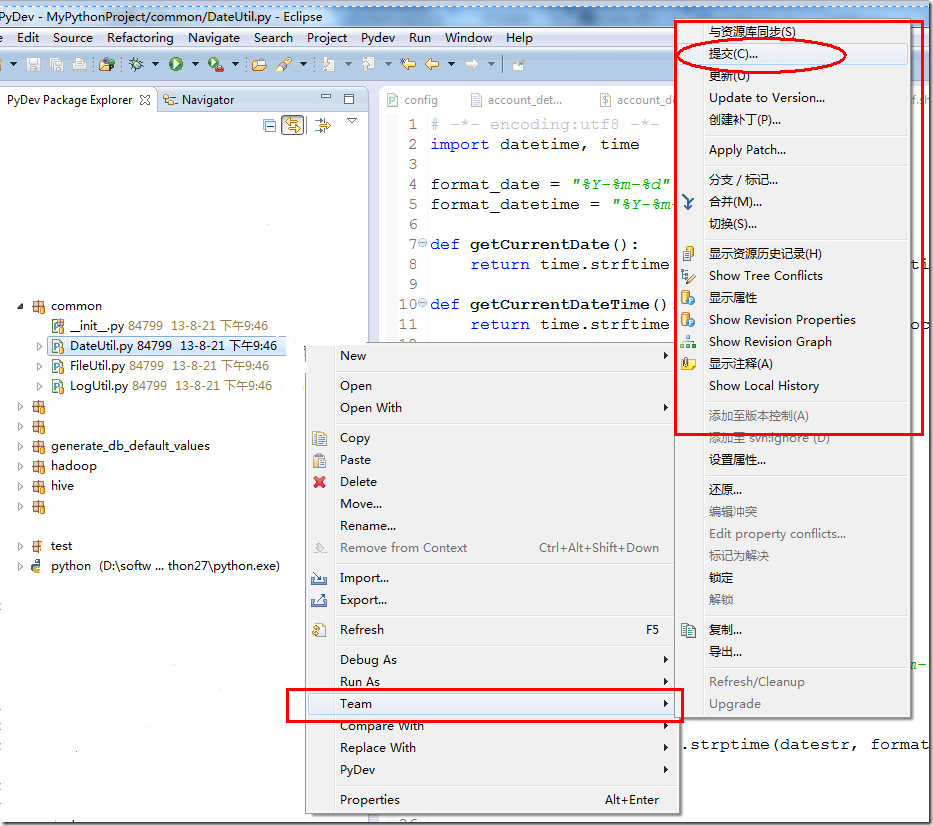Click the Import icon in context menu
The image size is (933, 826).
[319, 578]
